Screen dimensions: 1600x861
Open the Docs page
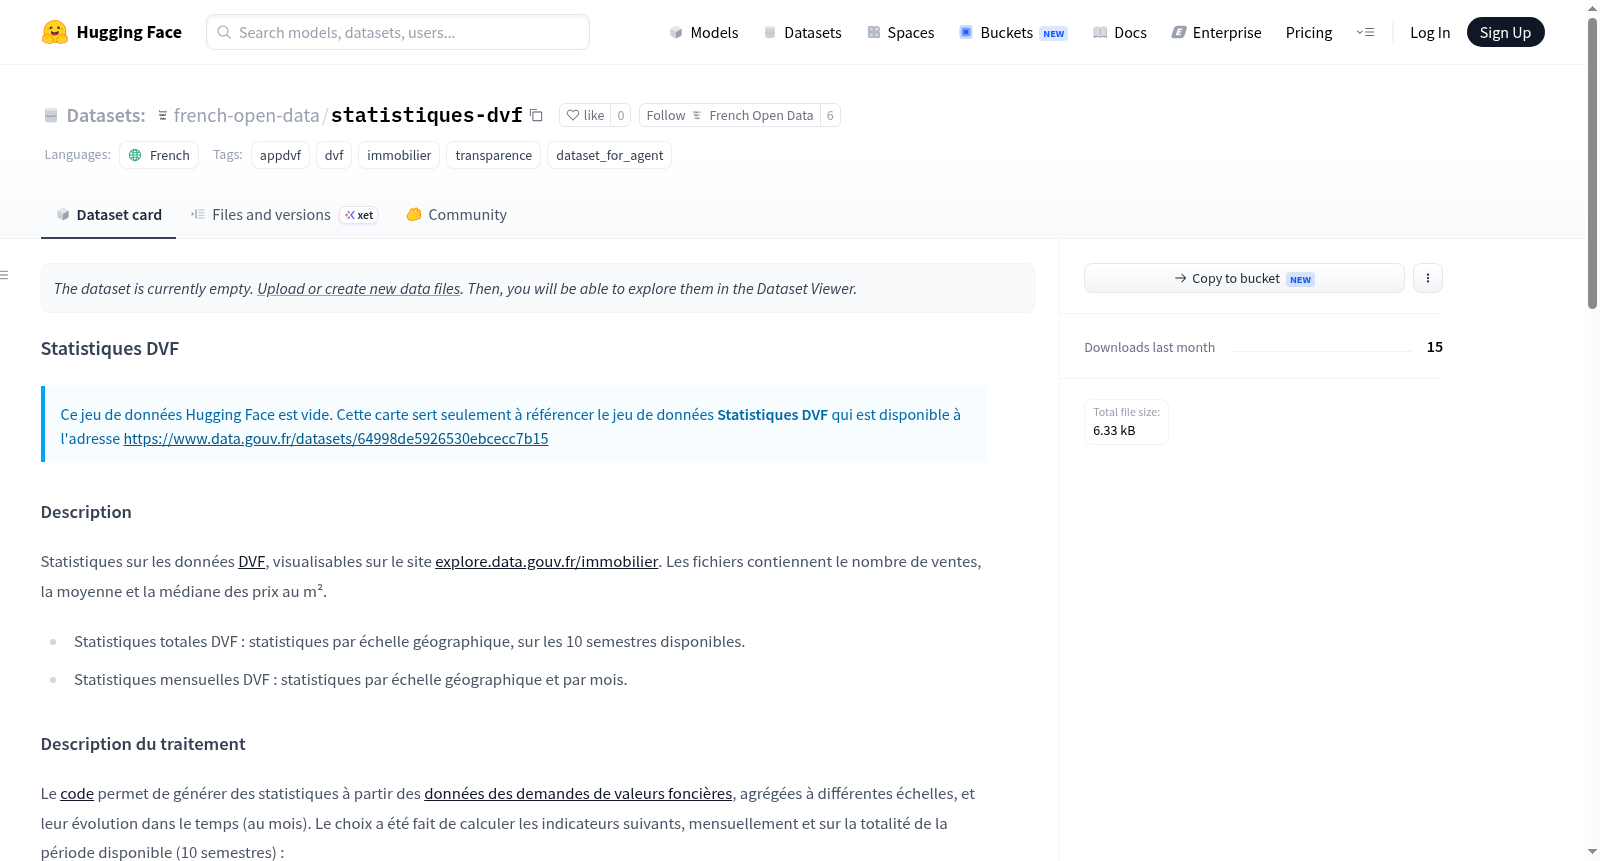click(x=1119, y=32)
